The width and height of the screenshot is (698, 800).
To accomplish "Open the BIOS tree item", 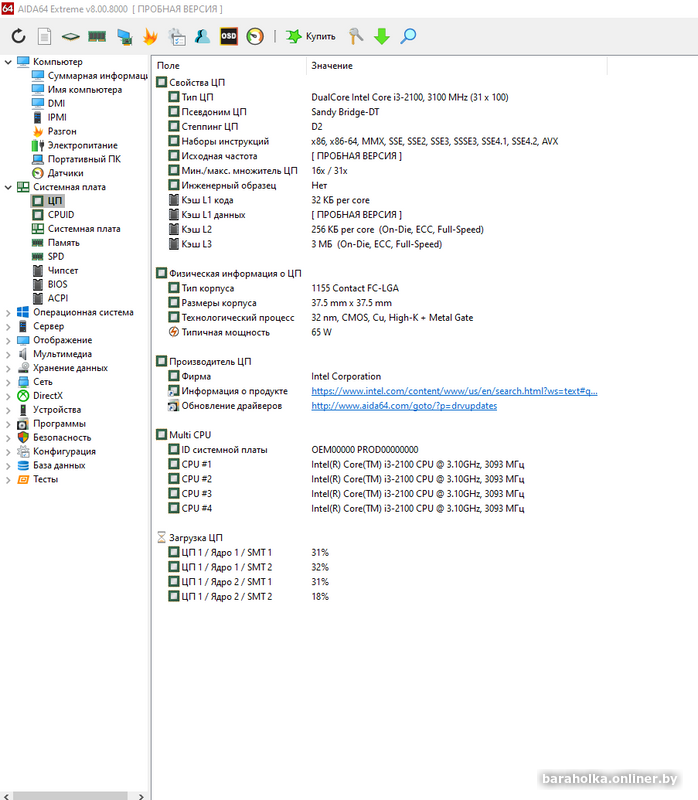I will tap(50, 284).
